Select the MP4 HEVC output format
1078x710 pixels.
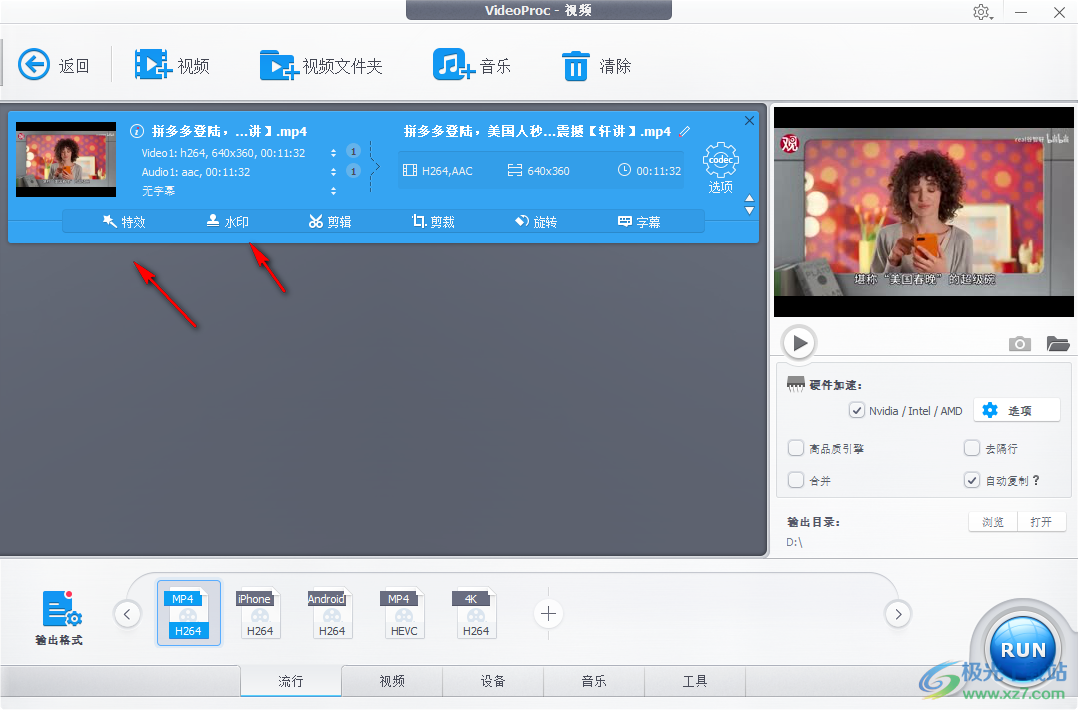click(x=403, y=613)
